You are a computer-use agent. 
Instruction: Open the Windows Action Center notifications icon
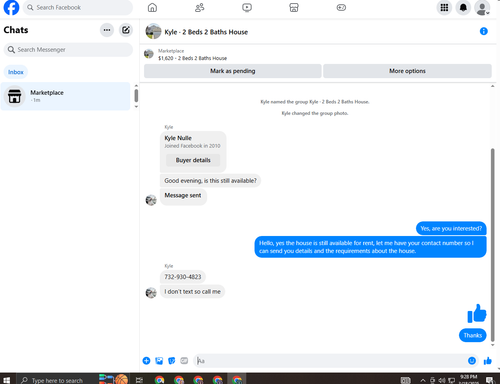490,380
